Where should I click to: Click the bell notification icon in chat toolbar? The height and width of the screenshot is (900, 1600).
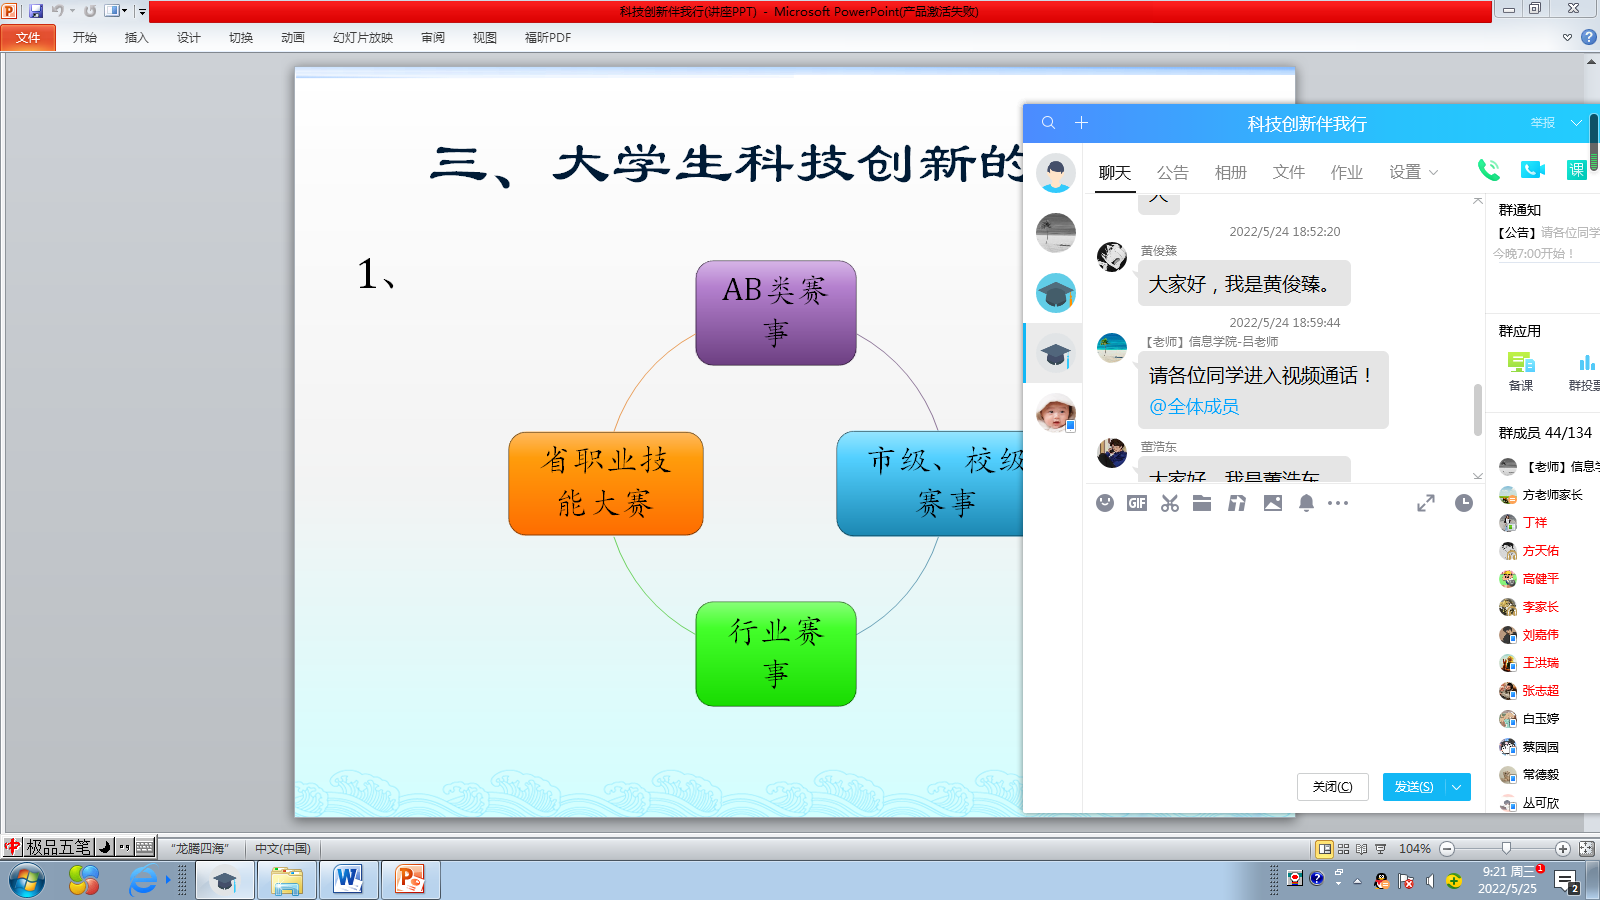click(x=1306, y=503)
